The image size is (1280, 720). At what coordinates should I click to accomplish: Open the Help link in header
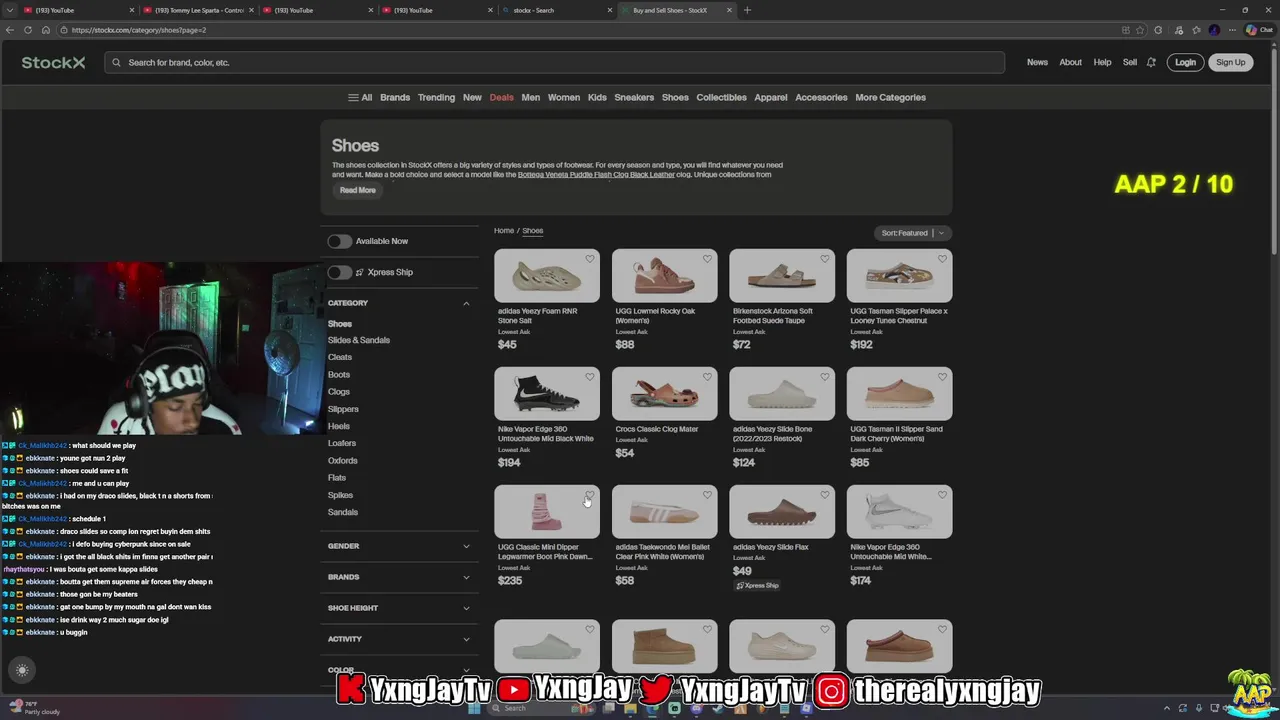coord(1102,62)
